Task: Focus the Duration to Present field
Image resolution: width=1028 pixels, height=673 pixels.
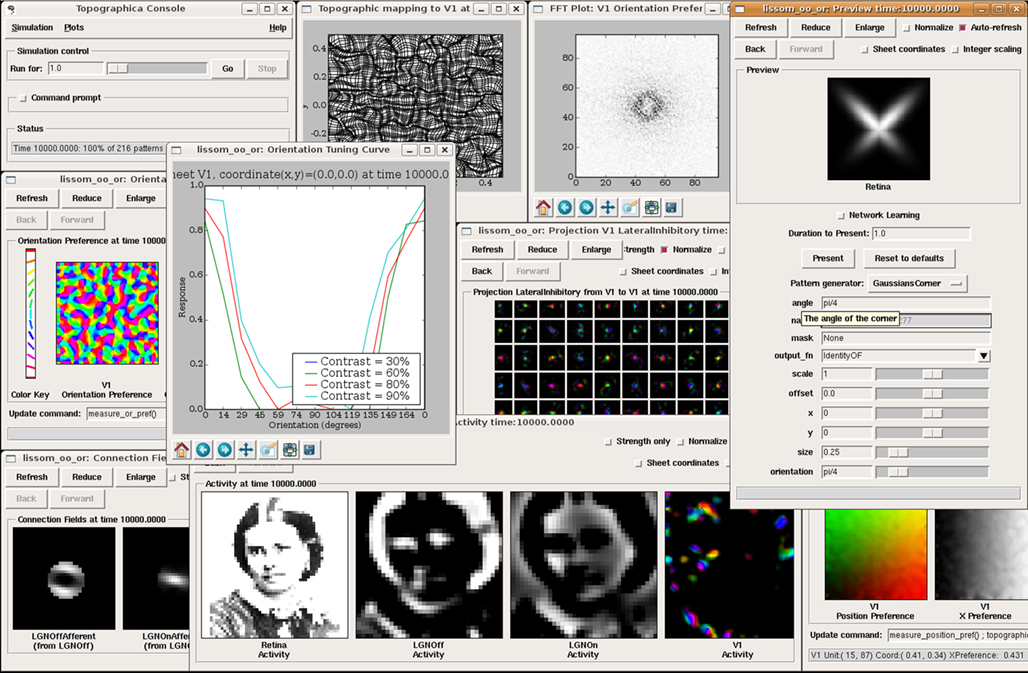Action: tap(920, 233)
